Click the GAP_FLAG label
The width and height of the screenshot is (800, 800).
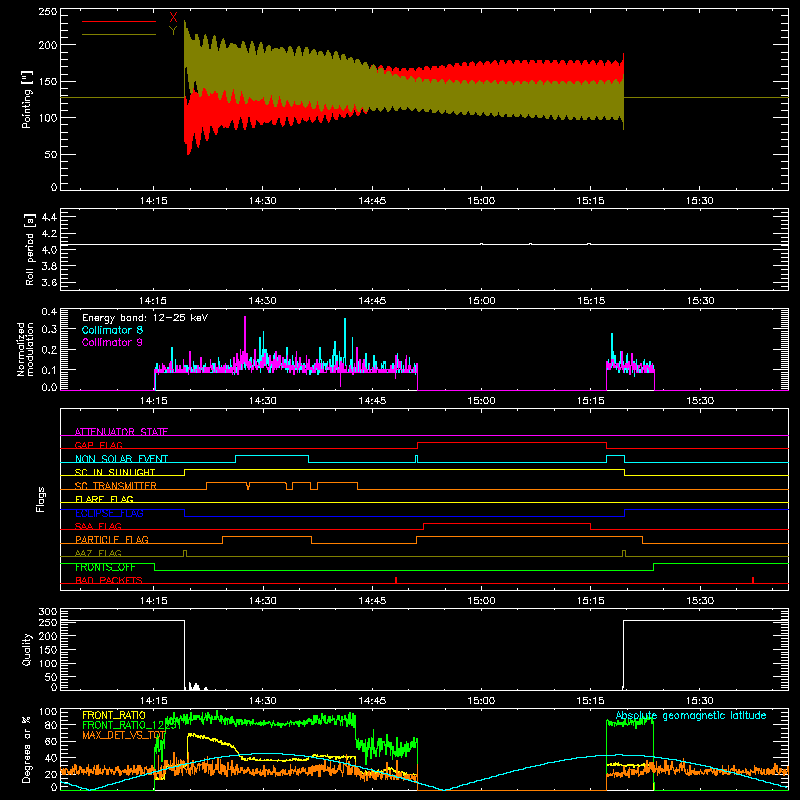pos(99,445)
